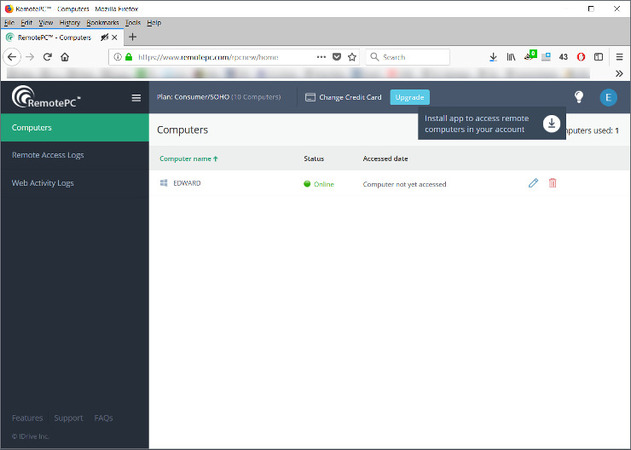Click the Plan: Consumer/SOHO text
The height and width of the screenshot is (450, 631).
193,97
